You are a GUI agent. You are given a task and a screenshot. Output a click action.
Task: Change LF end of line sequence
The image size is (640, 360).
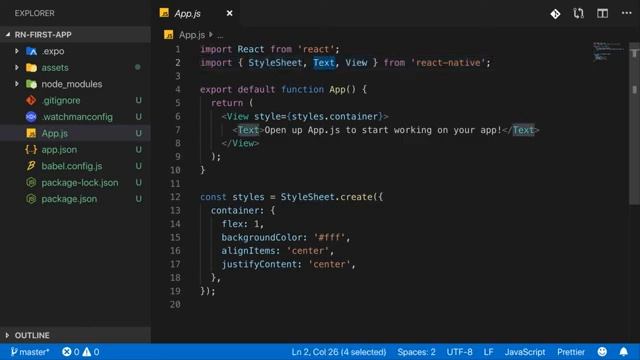[488, 352]
